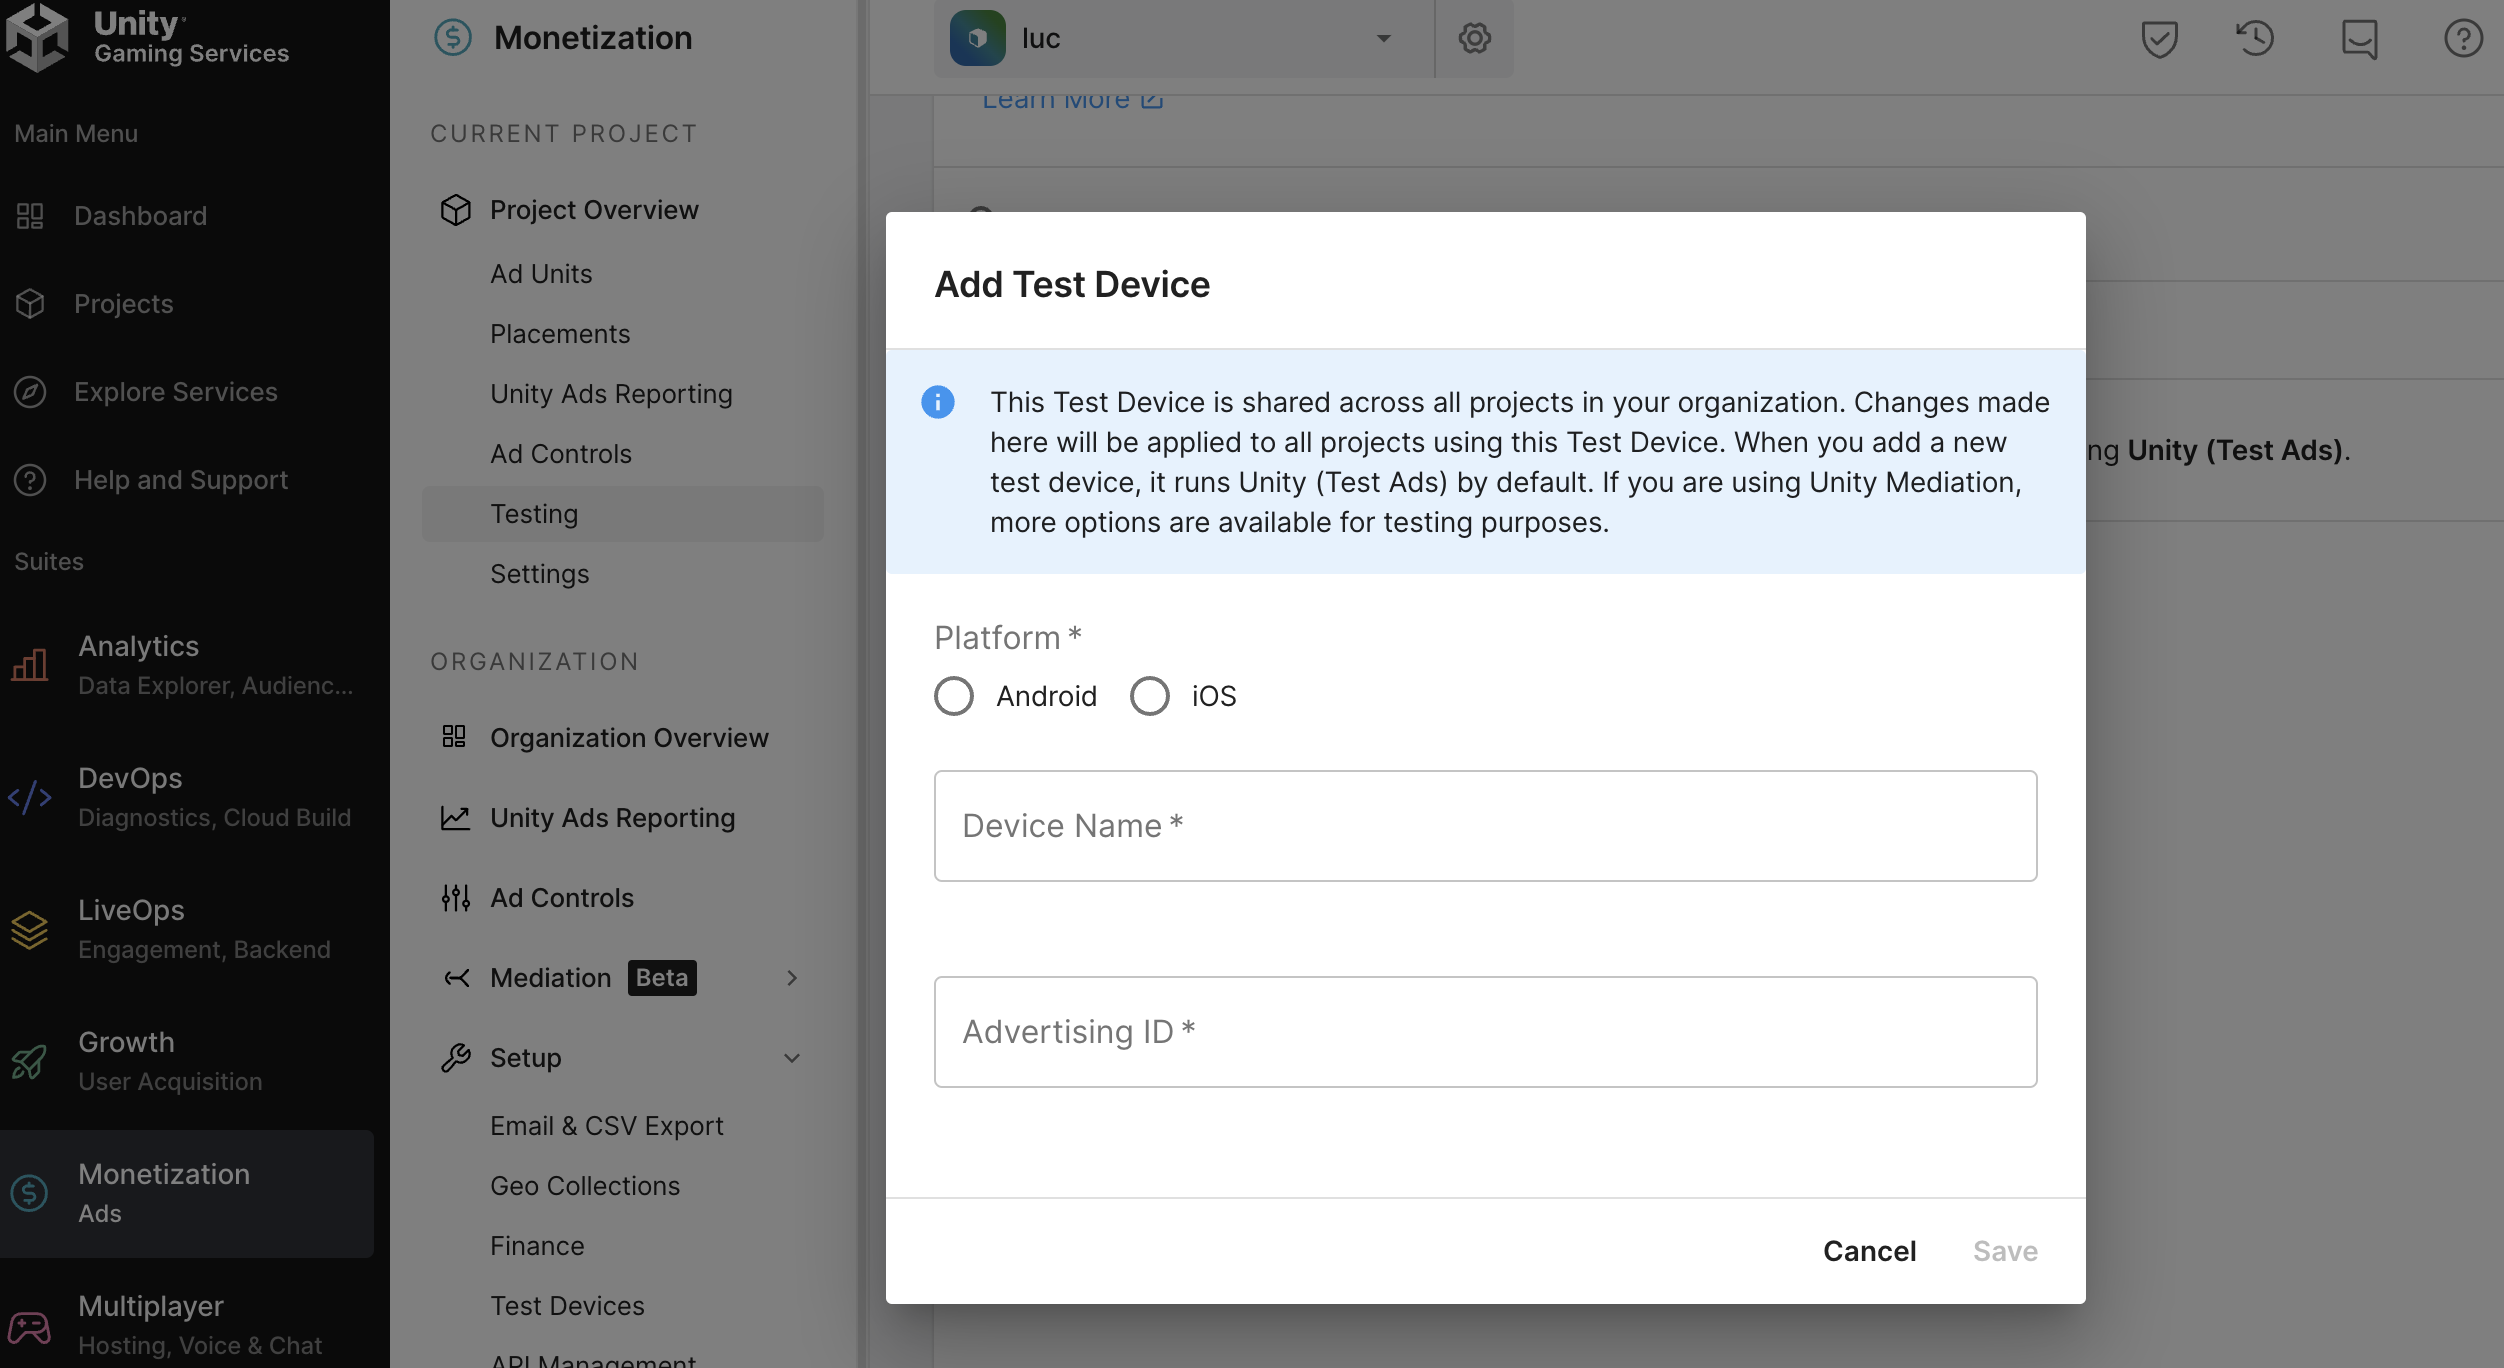The width and height of the screenshot is (2504, 1368).
Task: Click Cancel in Add Test Device dialog
Action: click(x=1869, y=1251)
